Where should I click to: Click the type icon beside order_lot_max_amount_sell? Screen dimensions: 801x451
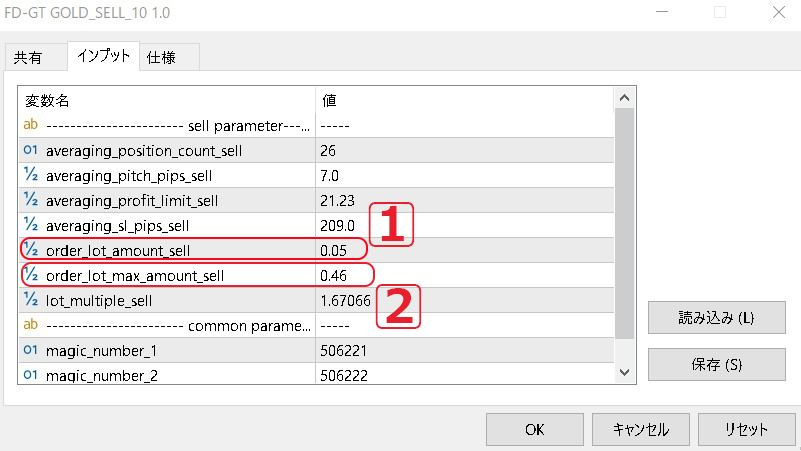[x=30, y=275]
